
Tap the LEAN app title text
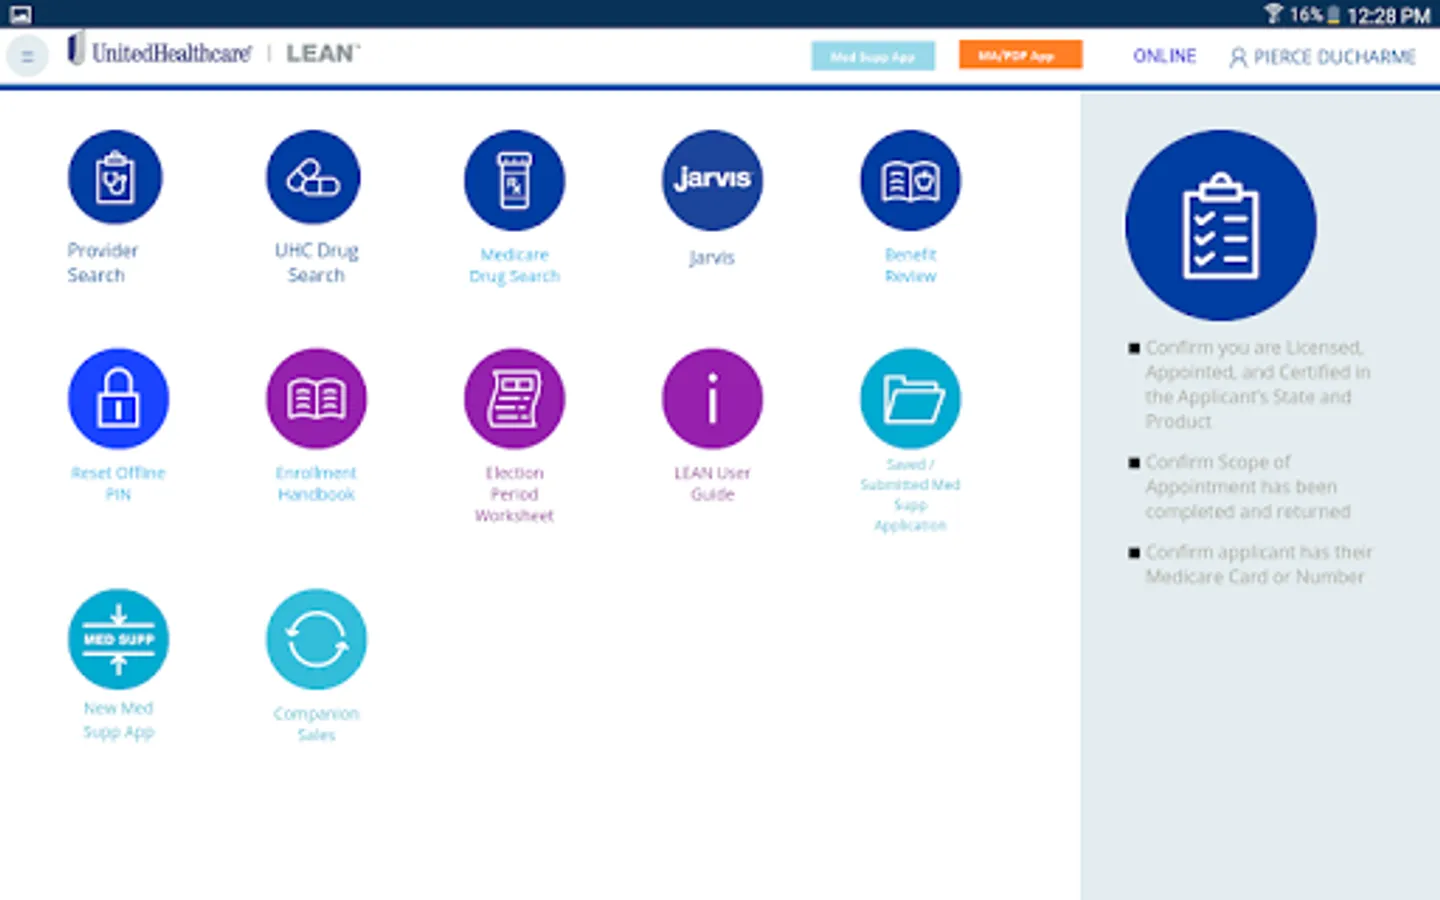pos(322,53)
